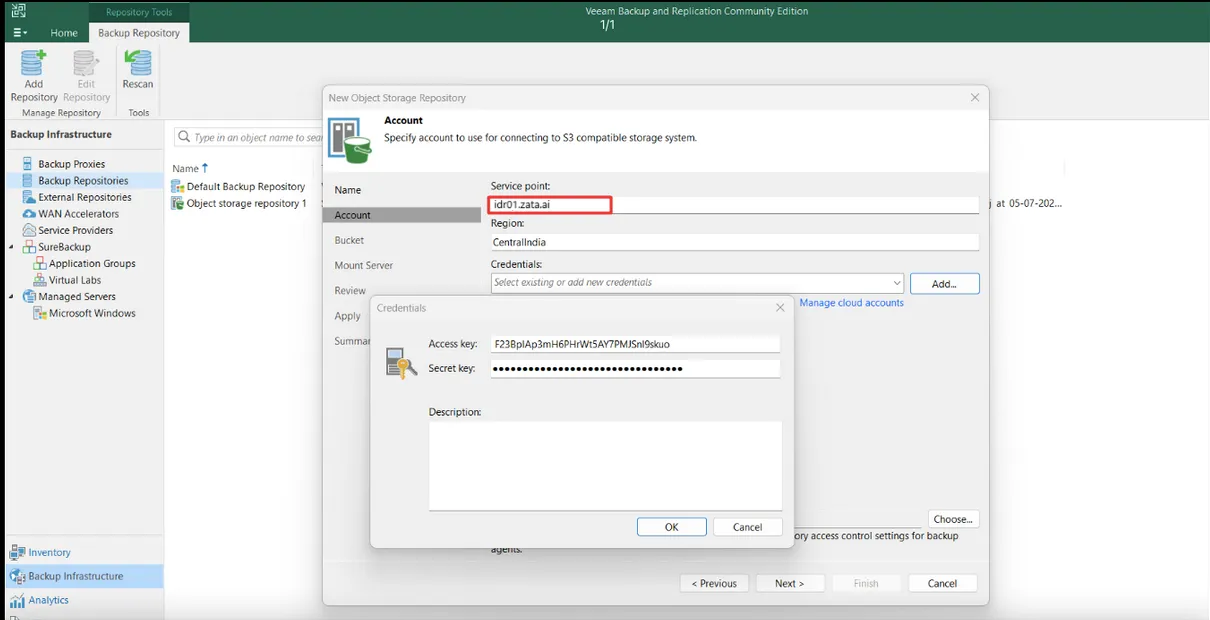
Task: Open the main menu hamburger button
Action: [20, 33]
